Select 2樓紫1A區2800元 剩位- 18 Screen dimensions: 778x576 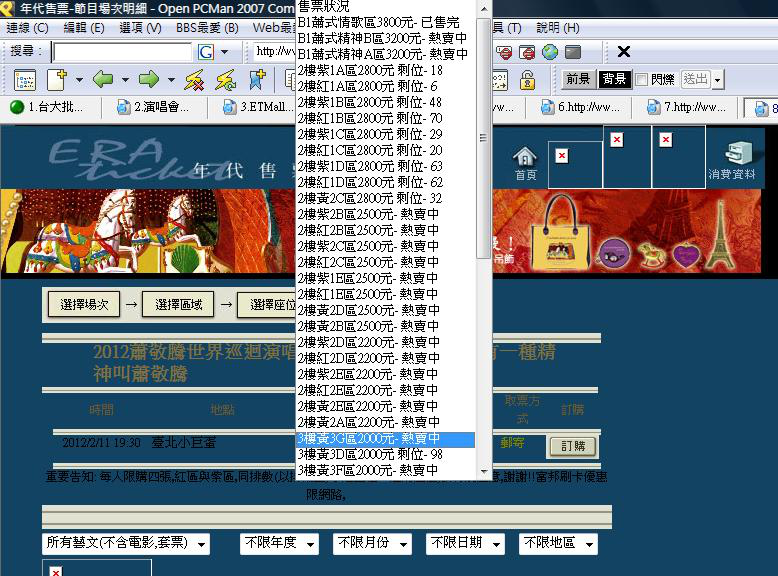(x=386, y=70)
